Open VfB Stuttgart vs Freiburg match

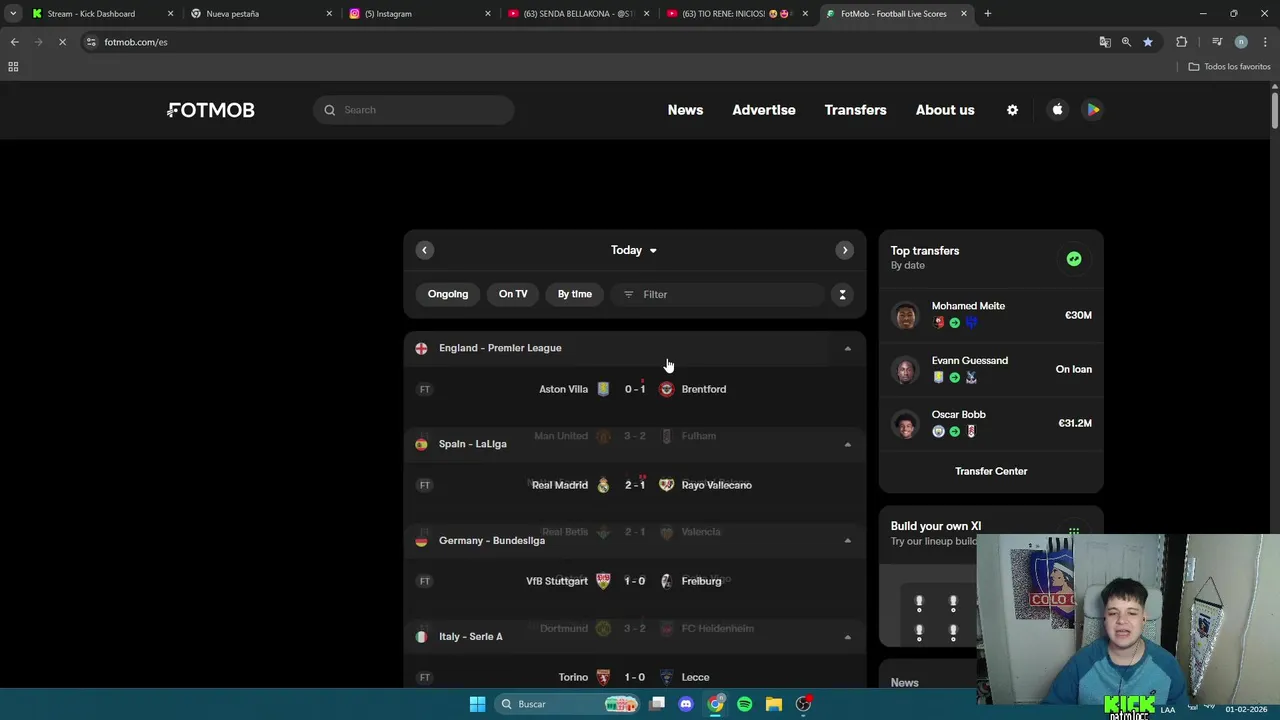click(x=635, y=581)
